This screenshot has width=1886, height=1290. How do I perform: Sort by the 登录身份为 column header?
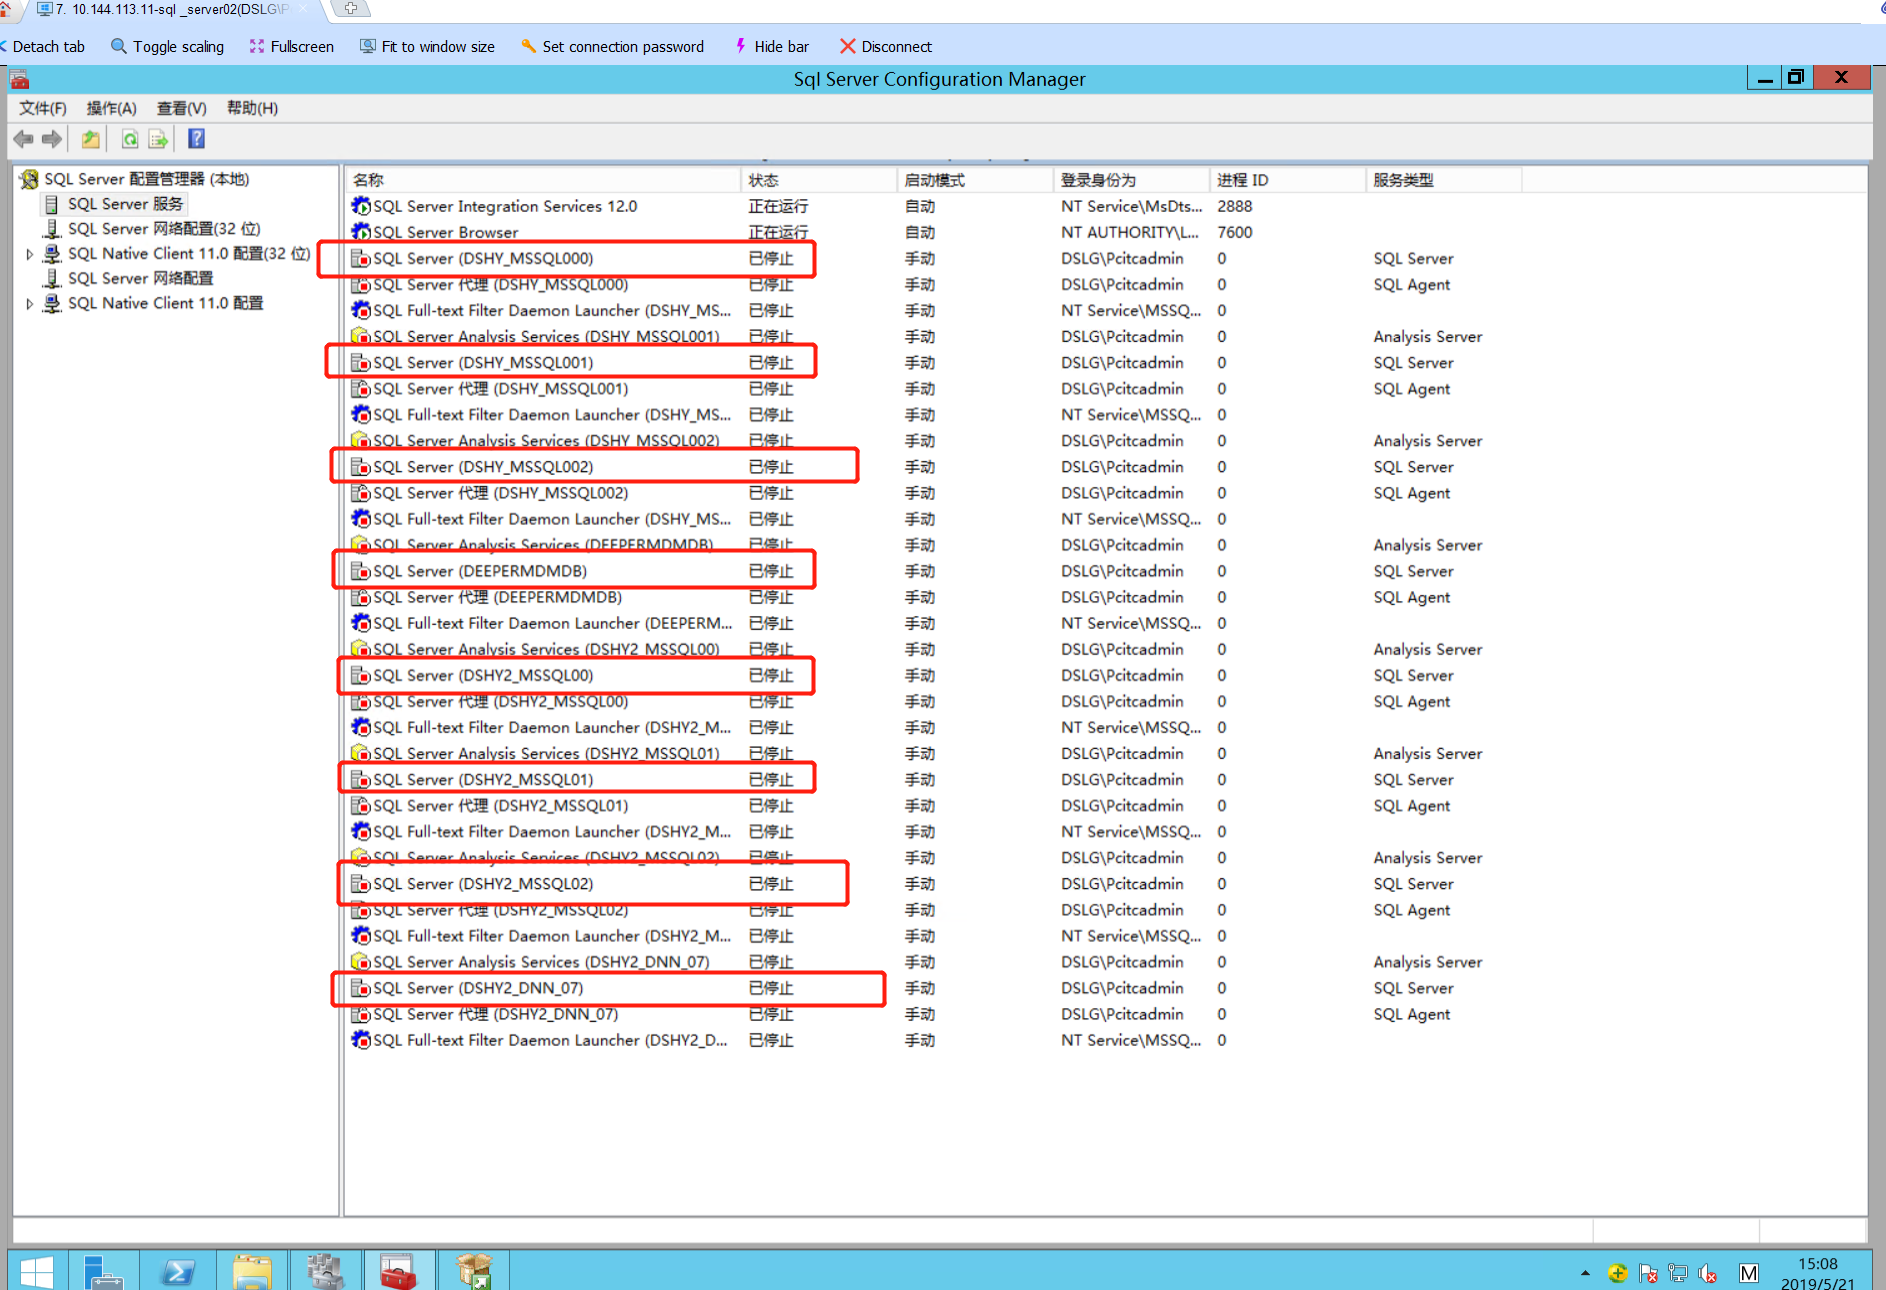point(1131,180)
